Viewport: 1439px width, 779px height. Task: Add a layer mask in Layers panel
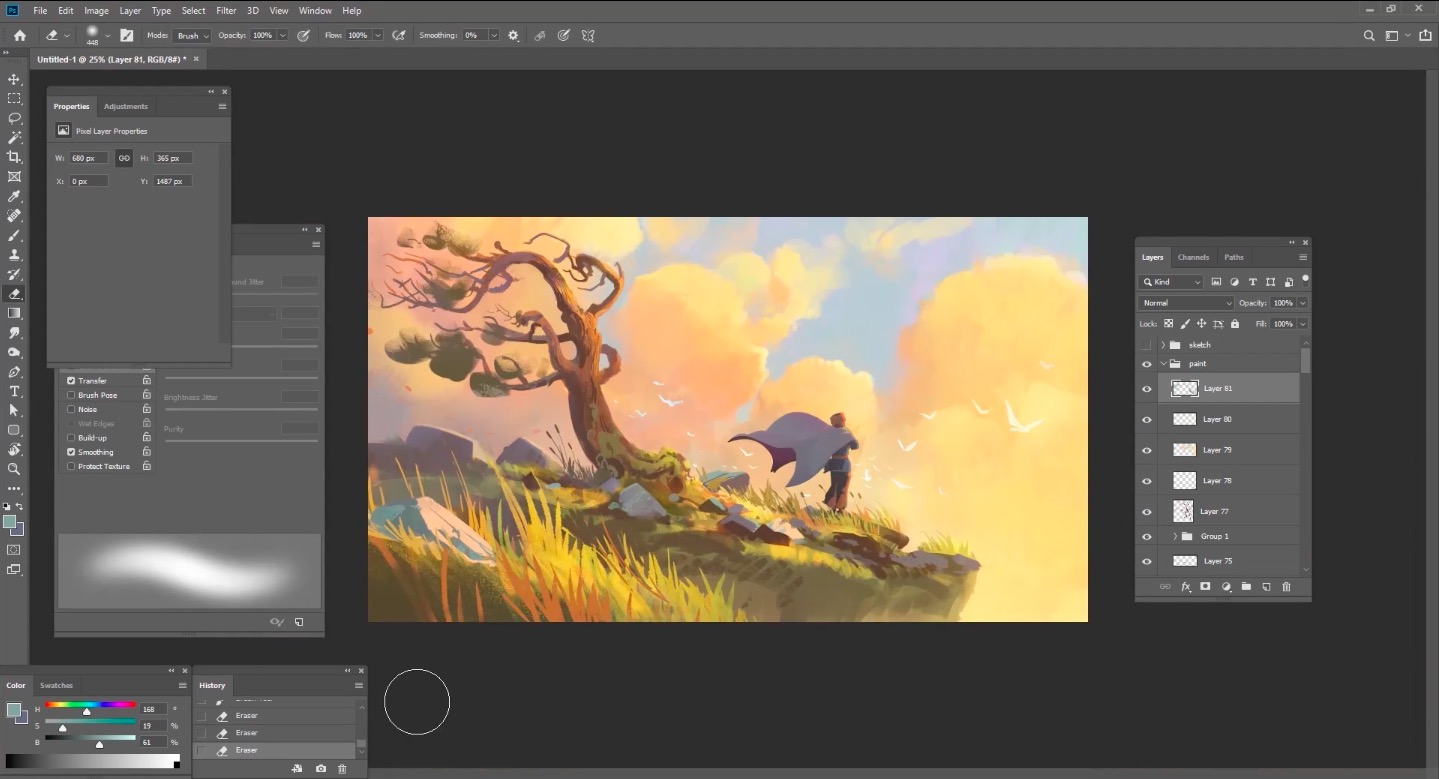pyautogui.click(x=1205, y=587)
